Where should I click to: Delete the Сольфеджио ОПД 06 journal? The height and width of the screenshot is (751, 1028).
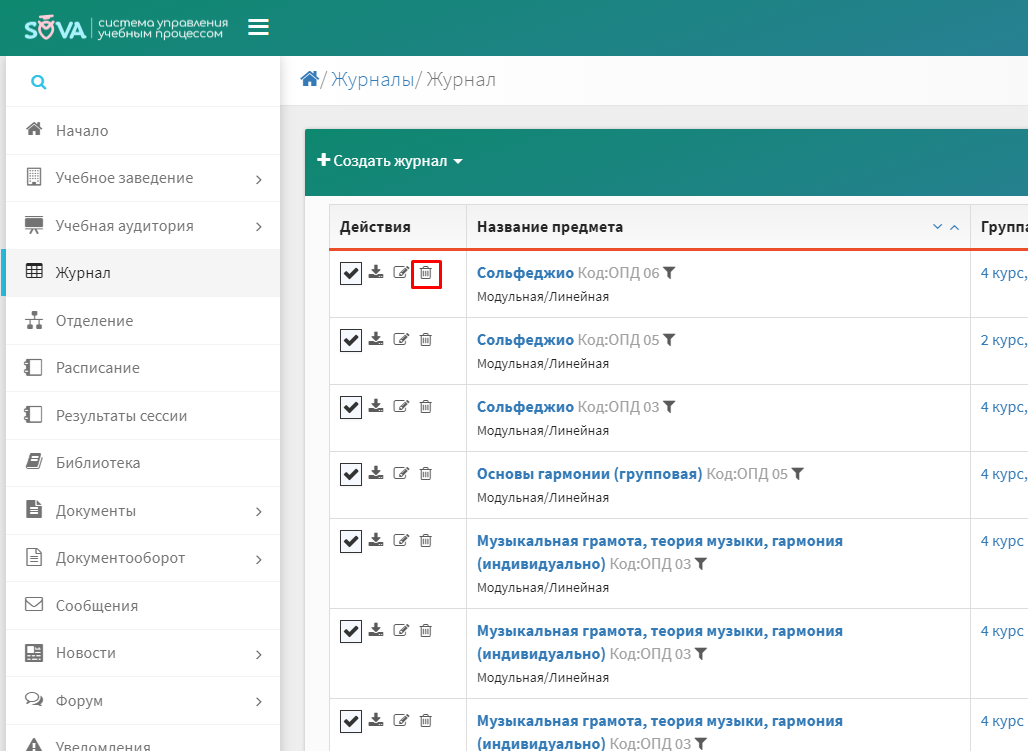(x=426, y=273)
